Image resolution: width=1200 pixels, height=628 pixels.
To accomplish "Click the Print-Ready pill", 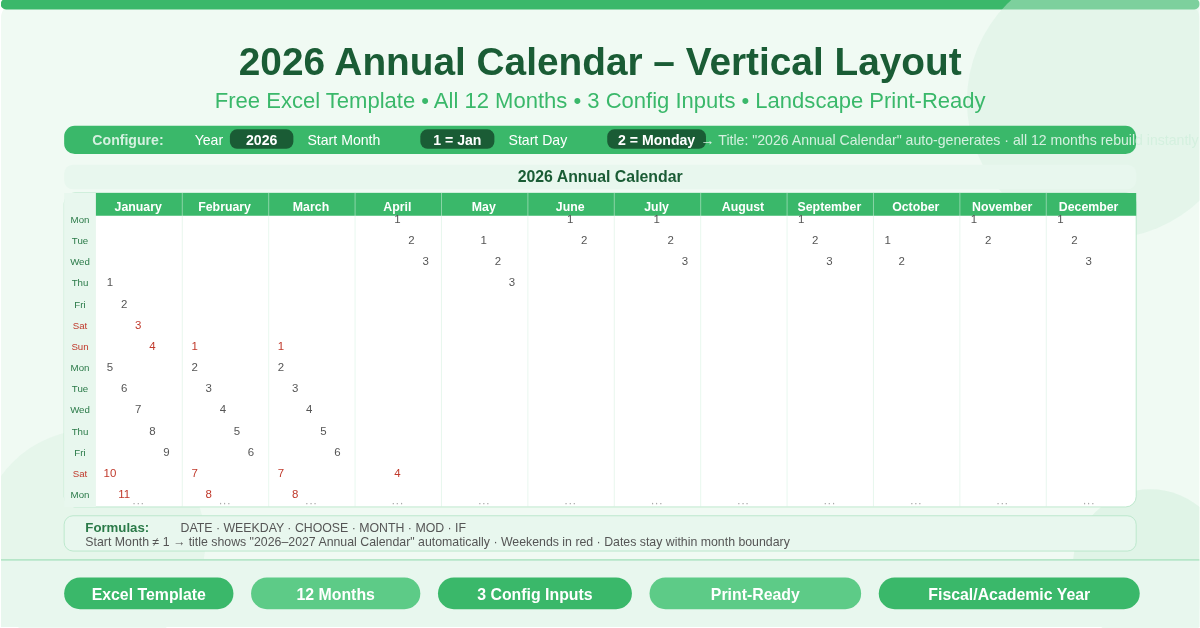I will (x=755, y=593).
